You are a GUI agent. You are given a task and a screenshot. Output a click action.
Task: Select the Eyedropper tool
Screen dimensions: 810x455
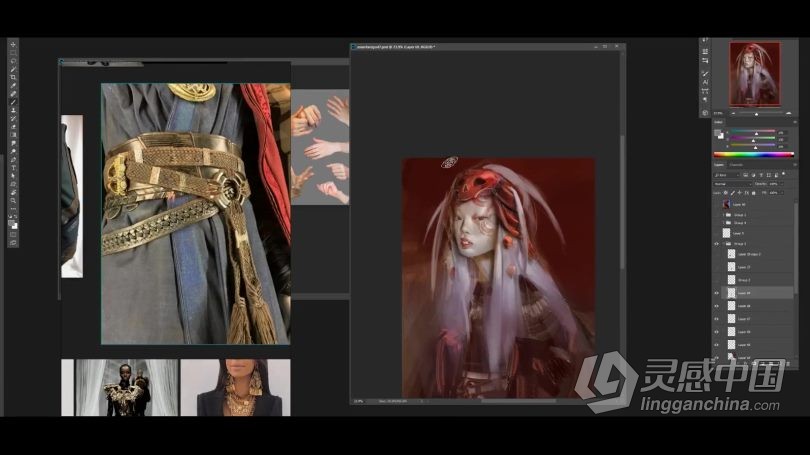tap(13, 85)
